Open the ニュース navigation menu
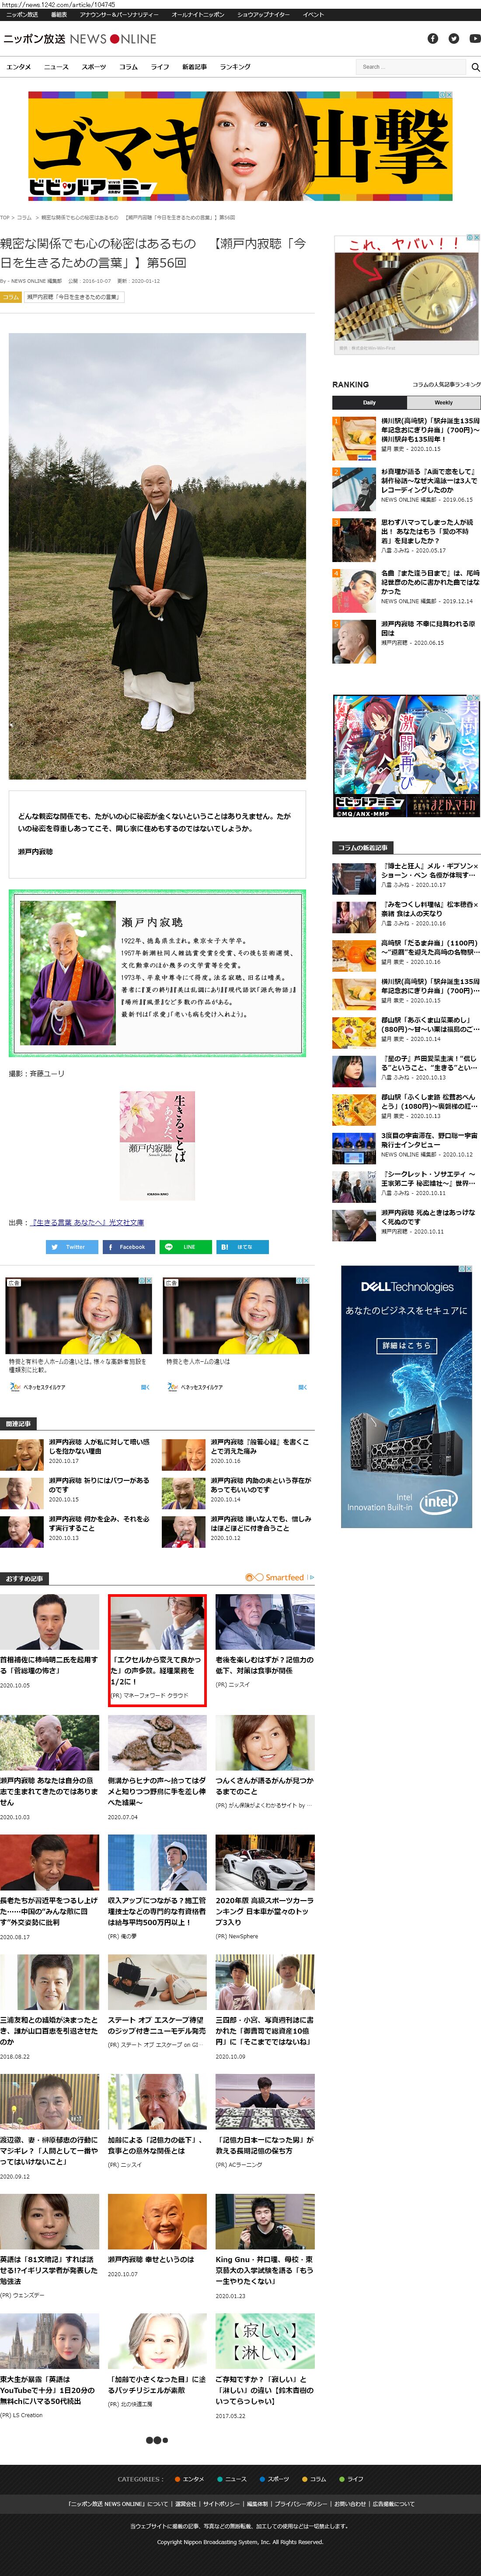The width and height of the screenshot is (481, 2576). pos(57,67)
